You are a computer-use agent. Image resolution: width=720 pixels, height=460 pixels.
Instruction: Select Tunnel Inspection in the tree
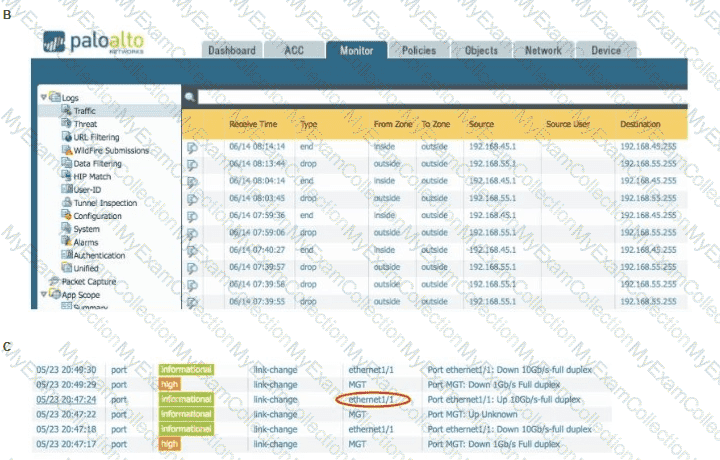click(x=105, y=203)
